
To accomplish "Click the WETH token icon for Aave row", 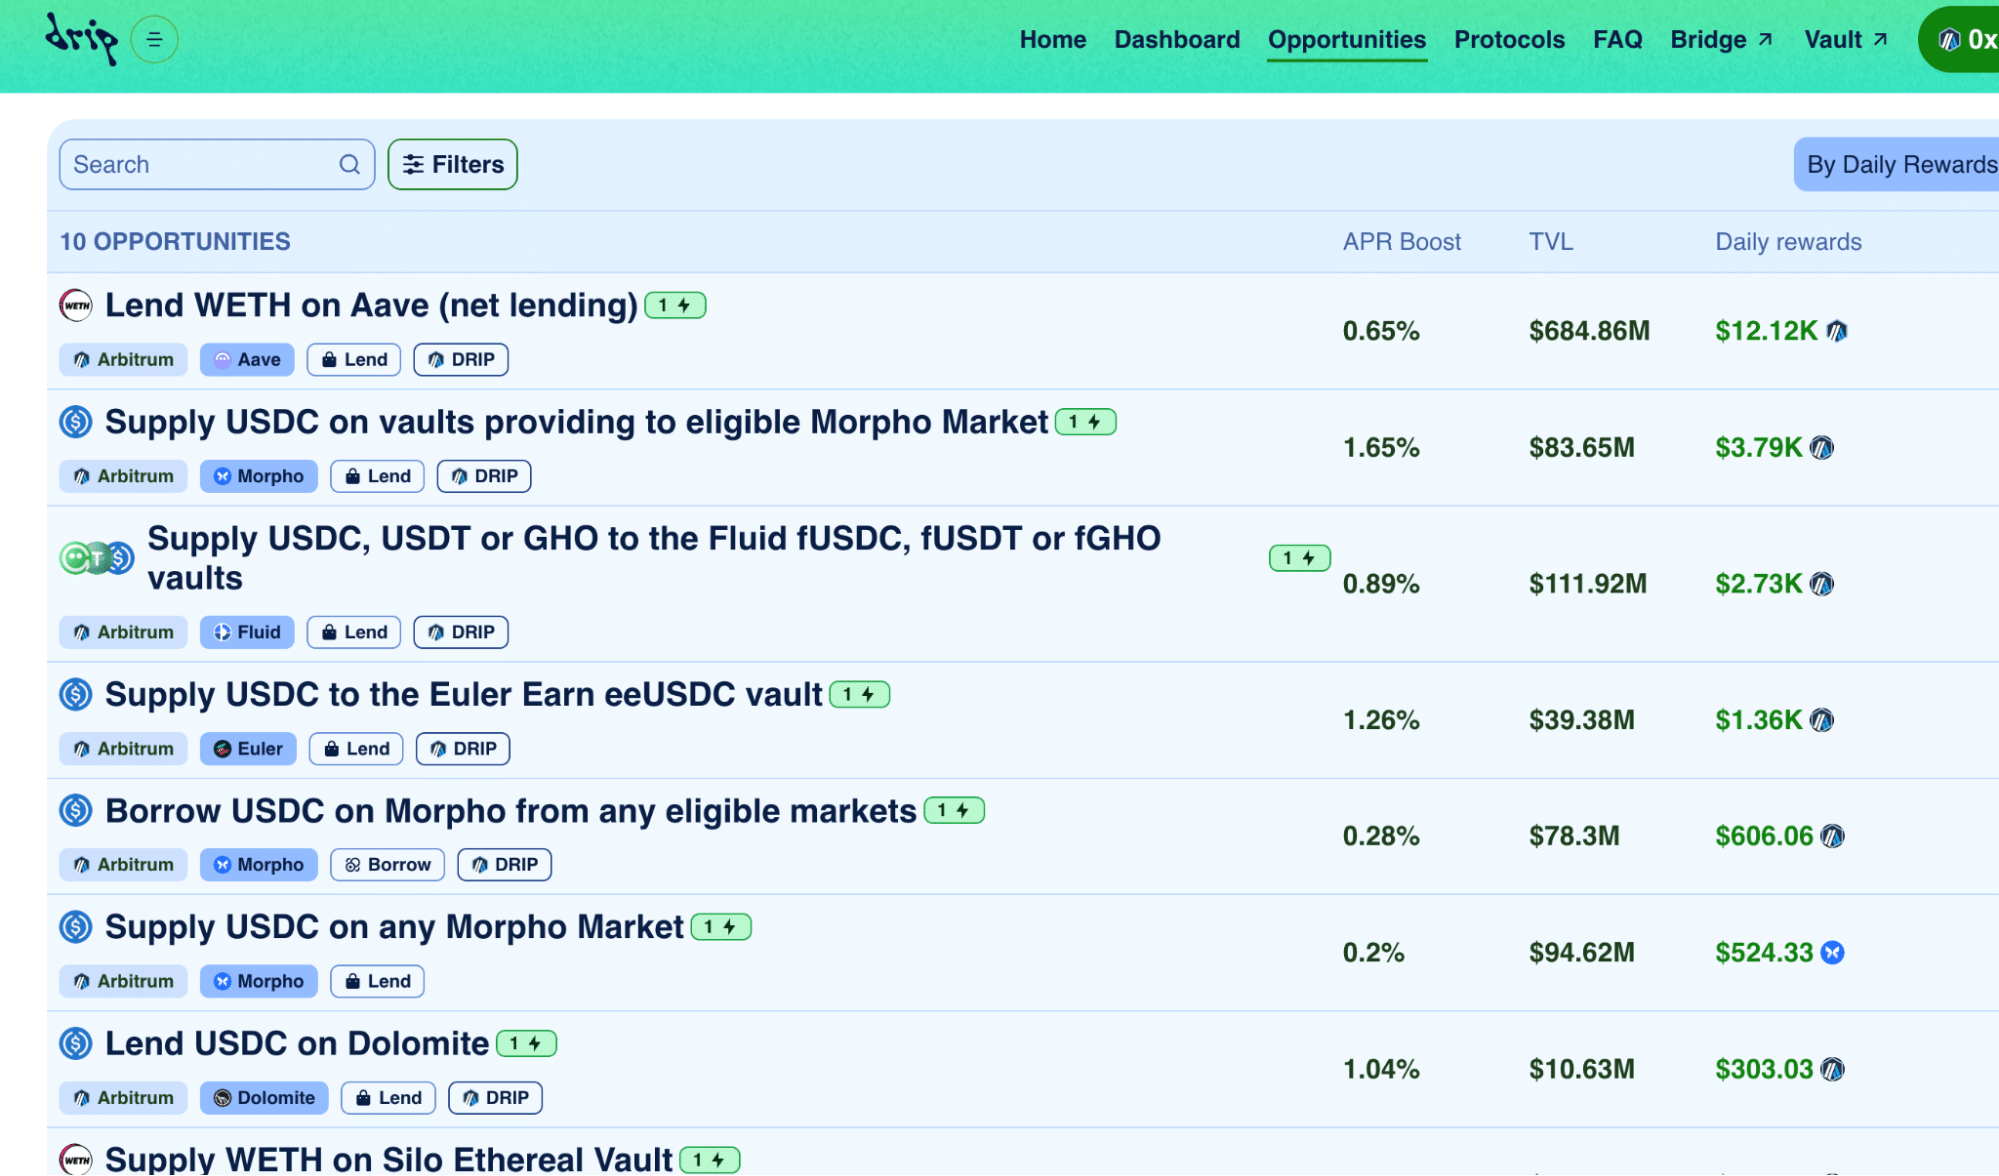I will (x=76, y=305).
